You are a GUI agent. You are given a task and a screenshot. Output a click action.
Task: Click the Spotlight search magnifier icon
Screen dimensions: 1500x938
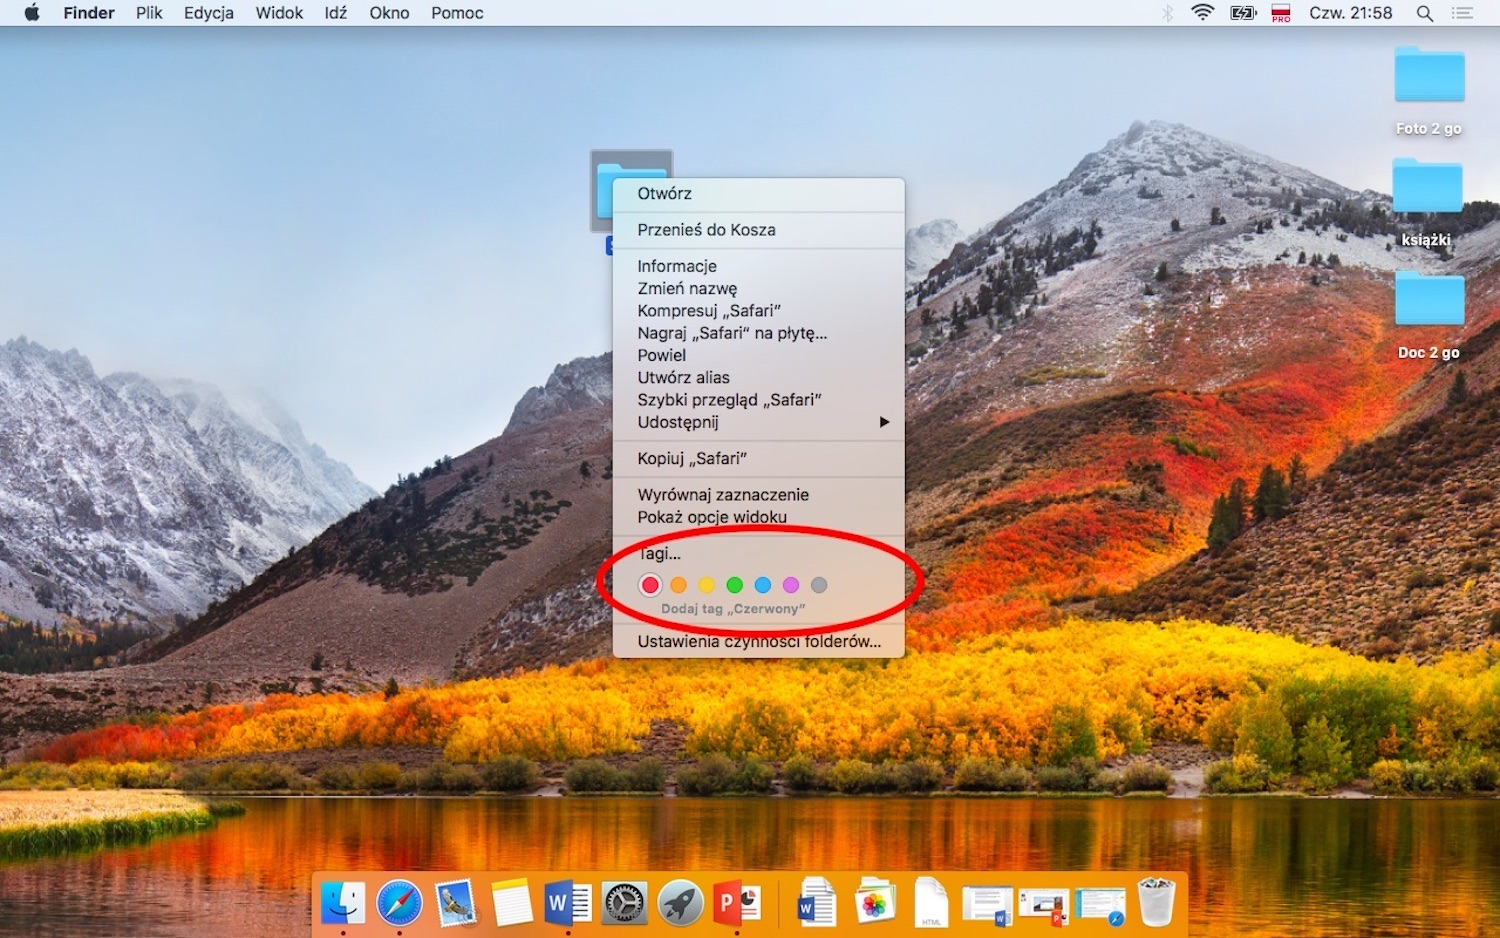[x=1425, y=13]
